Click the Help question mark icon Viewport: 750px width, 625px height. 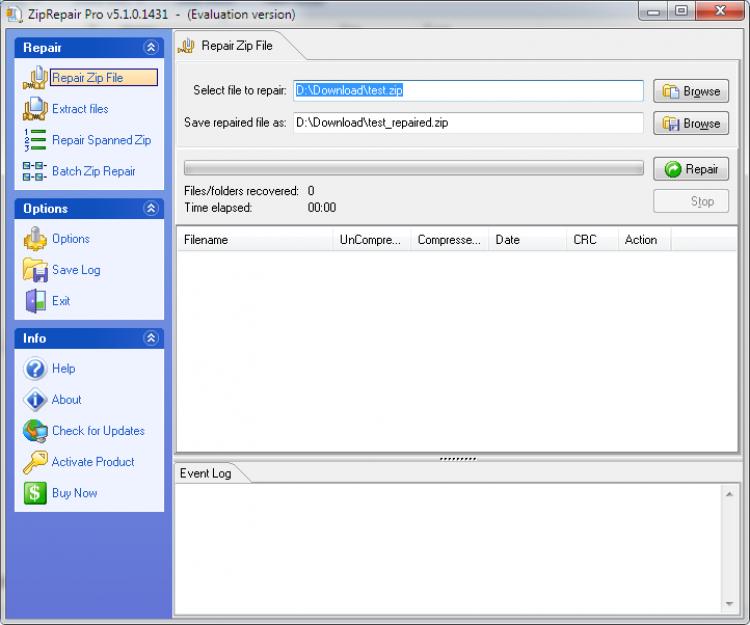pos(35,368)
